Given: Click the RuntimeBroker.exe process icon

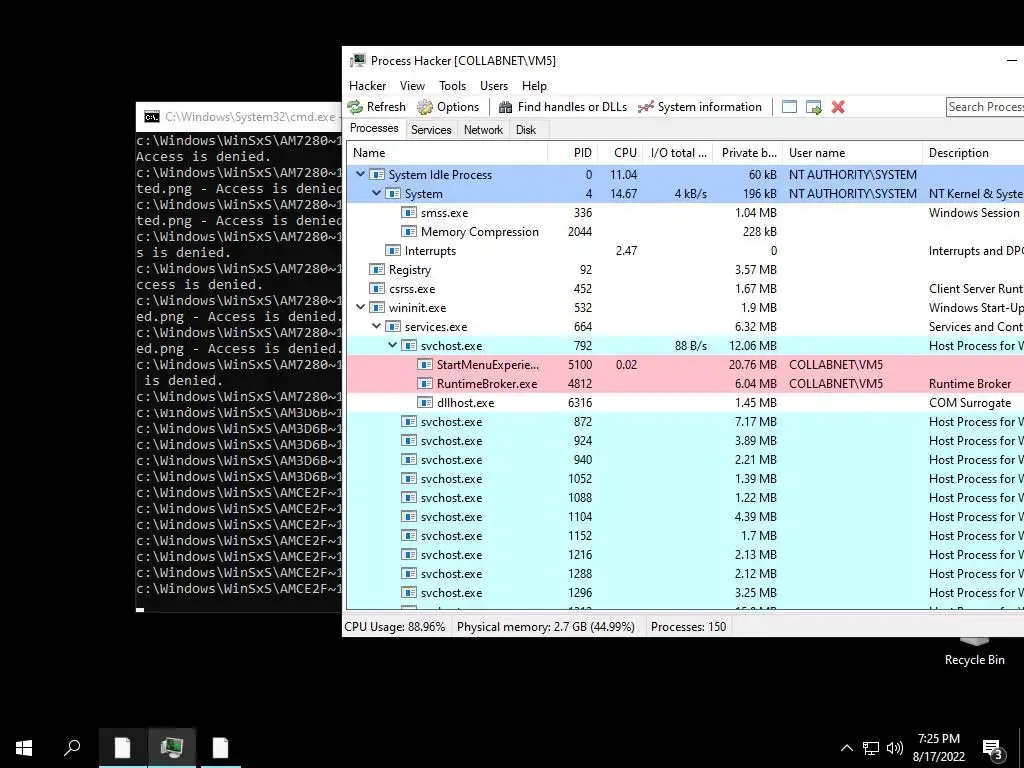Looking at the screenshot, I should [424, 384].
